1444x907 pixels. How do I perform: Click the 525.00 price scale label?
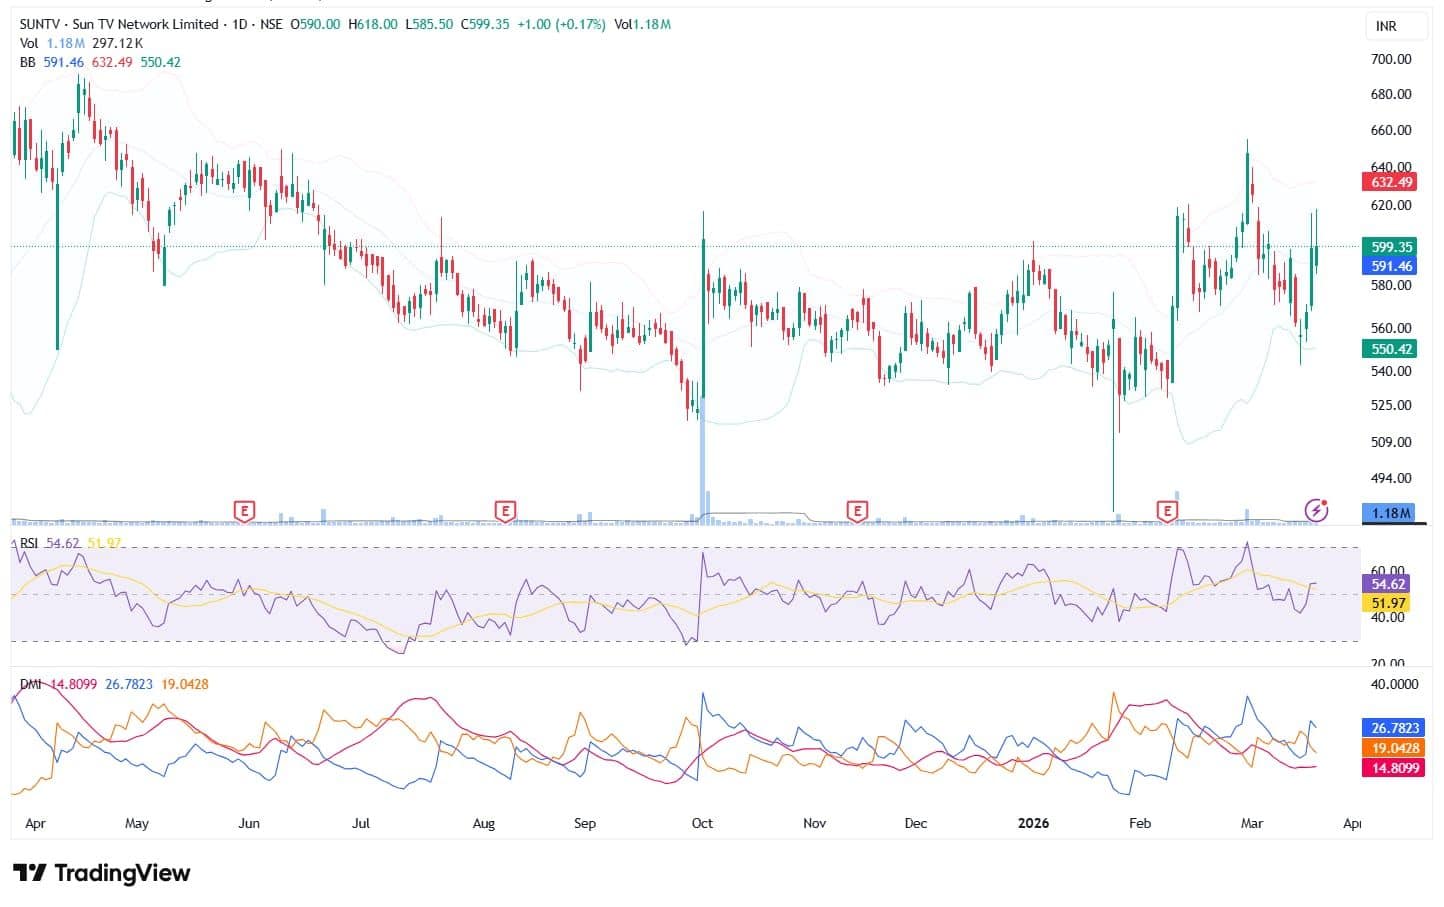[1391, 405]
